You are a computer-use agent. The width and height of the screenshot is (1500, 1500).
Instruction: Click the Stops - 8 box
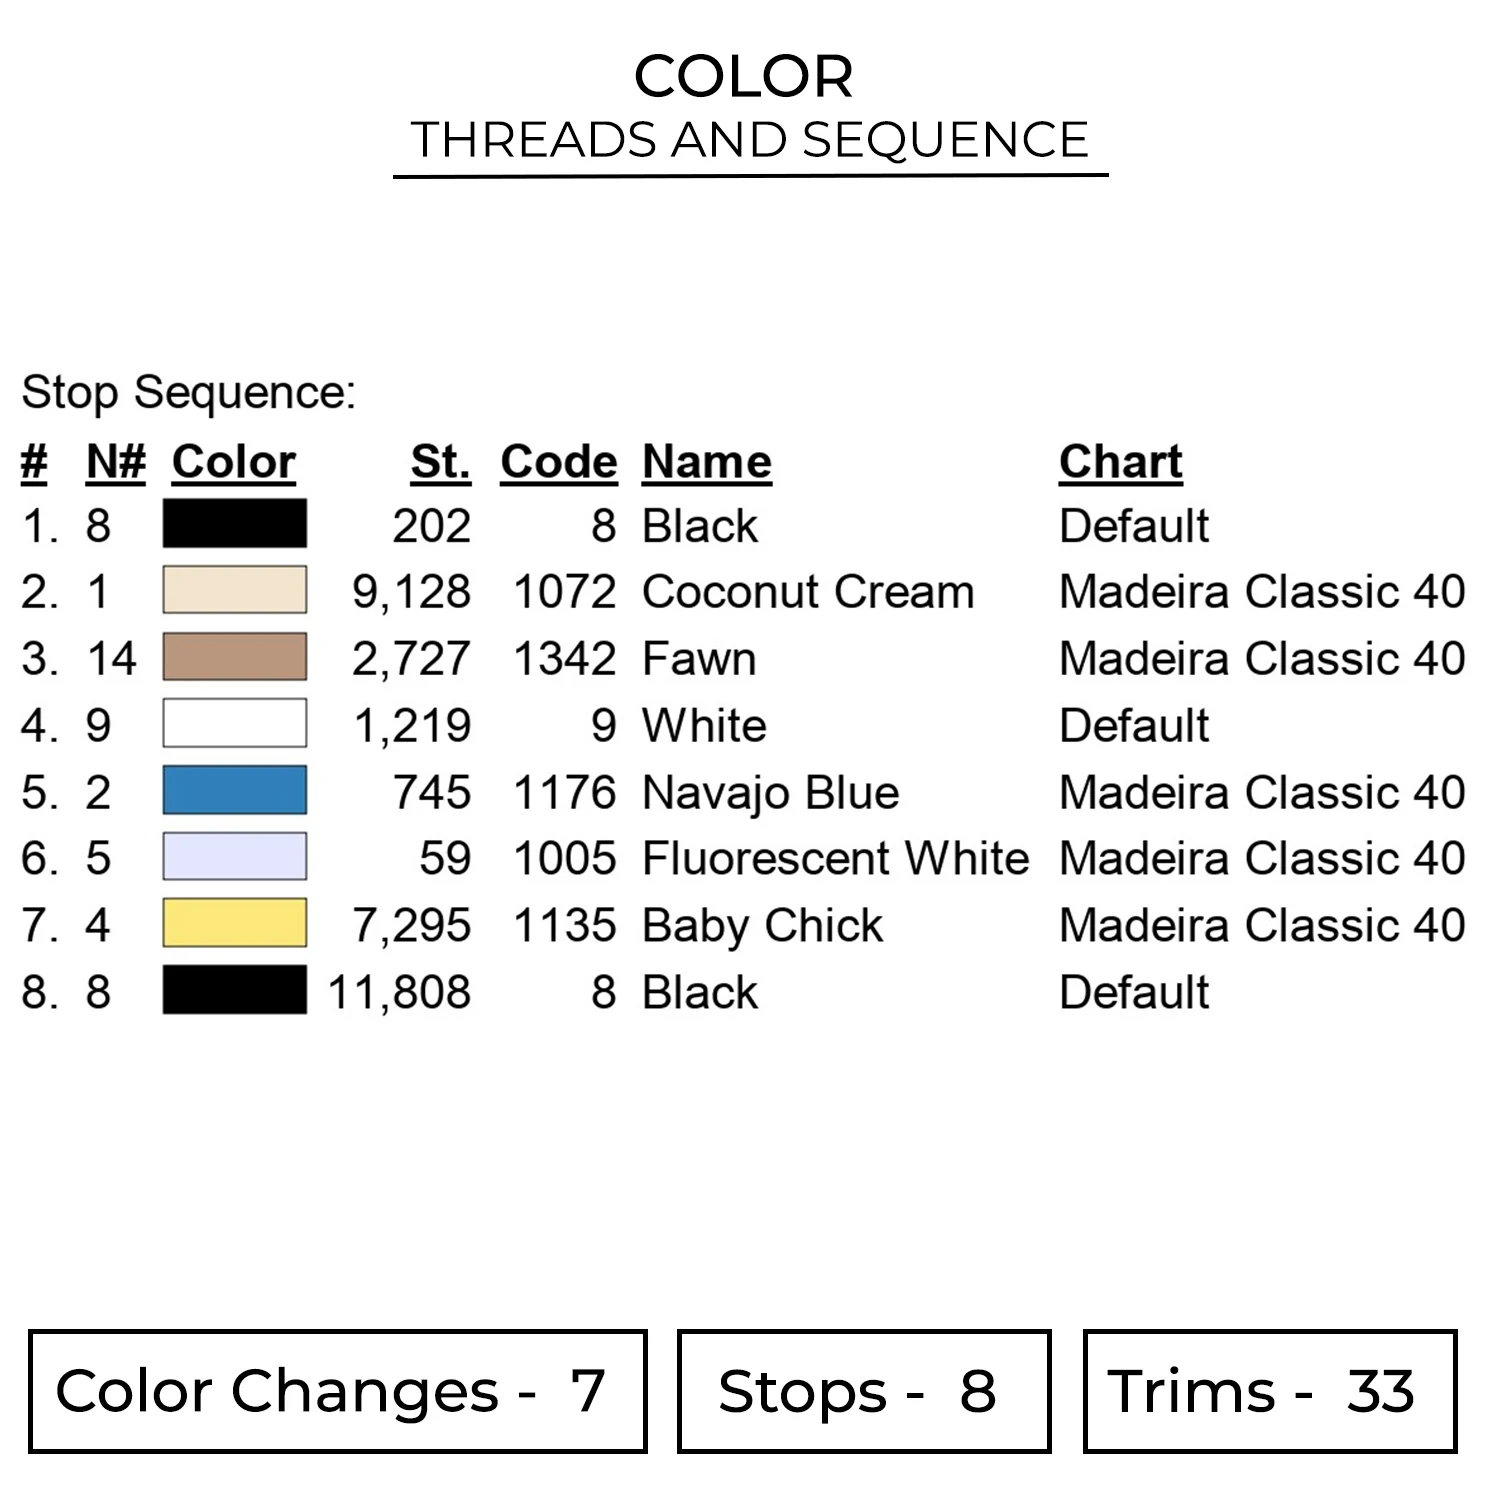[x=864, y=1391]
